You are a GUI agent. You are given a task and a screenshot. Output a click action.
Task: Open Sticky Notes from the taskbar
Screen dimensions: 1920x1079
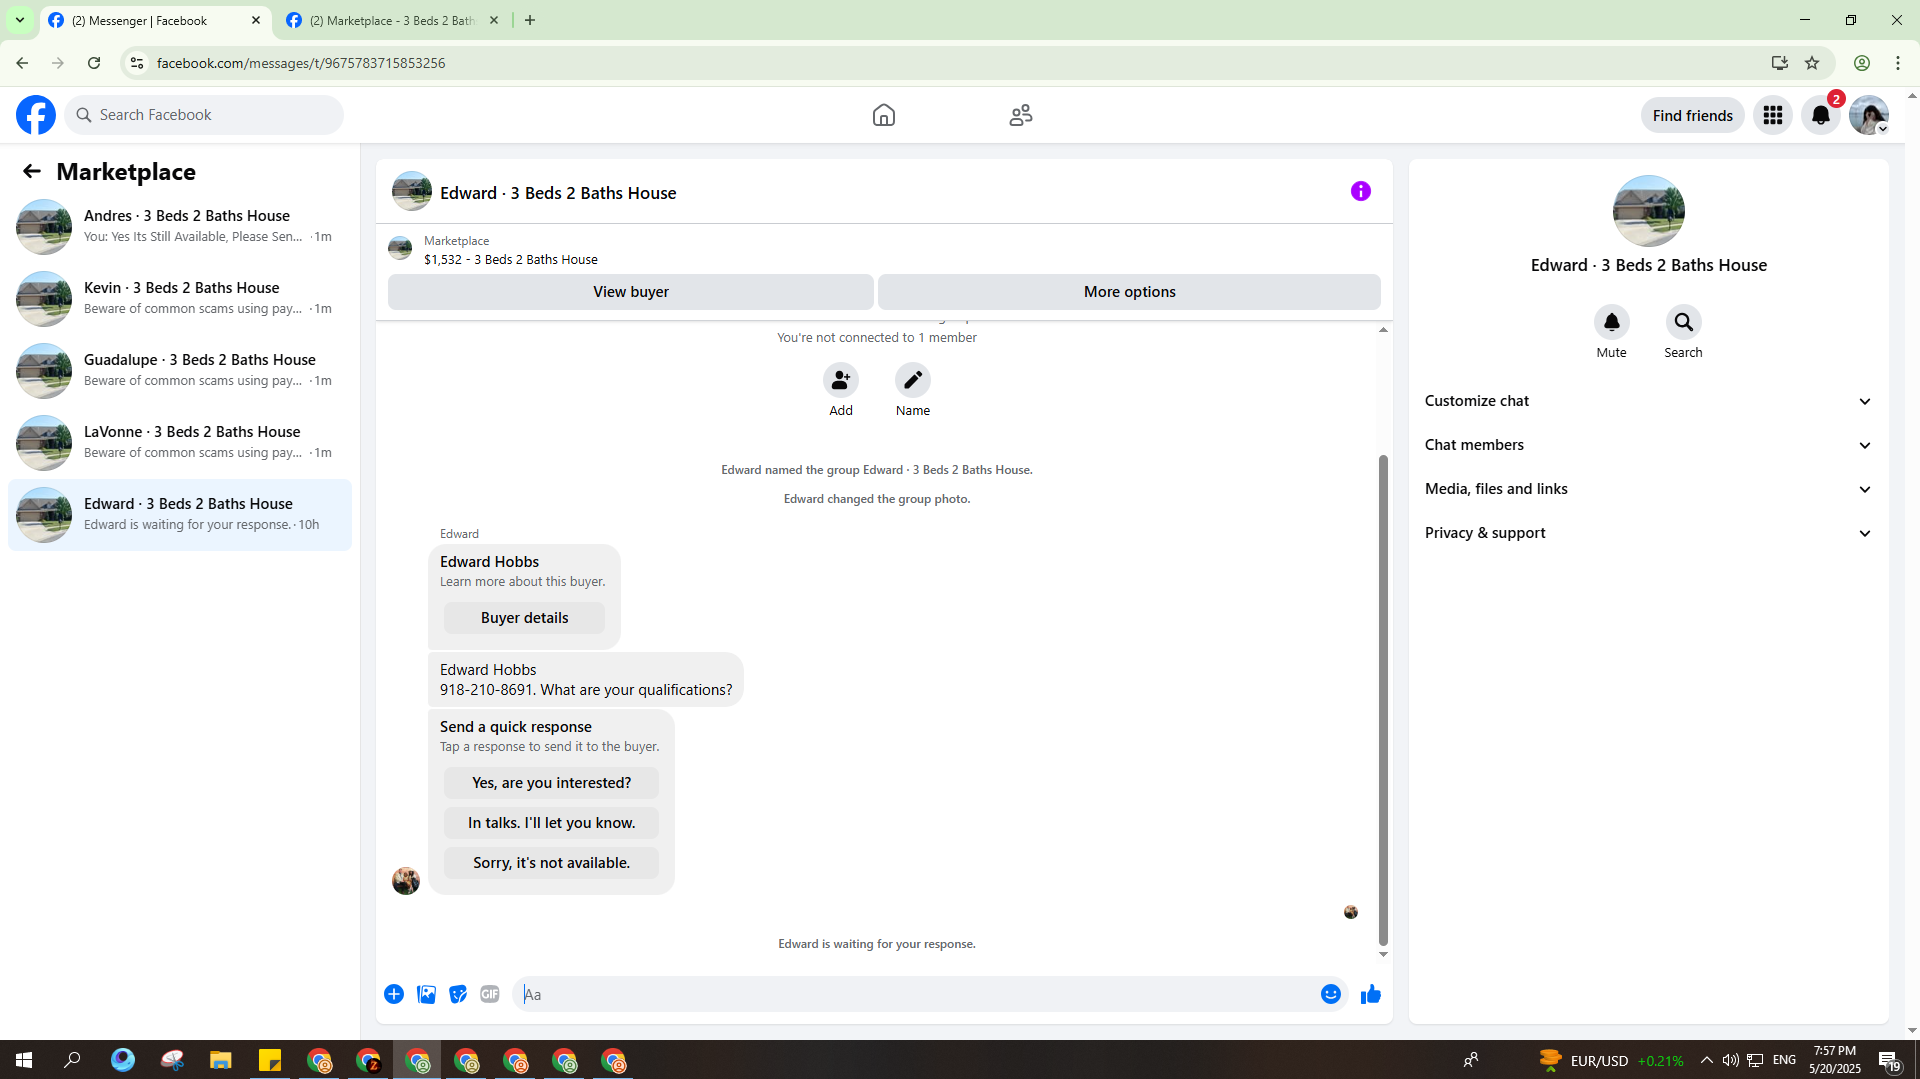[270, 1060]
